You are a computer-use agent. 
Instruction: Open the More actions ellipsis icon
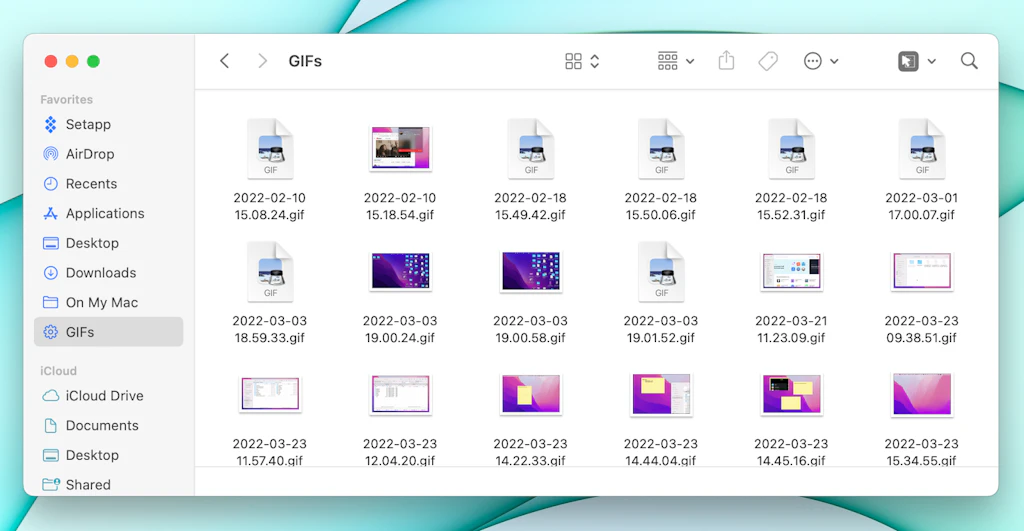tap(812, 61)
